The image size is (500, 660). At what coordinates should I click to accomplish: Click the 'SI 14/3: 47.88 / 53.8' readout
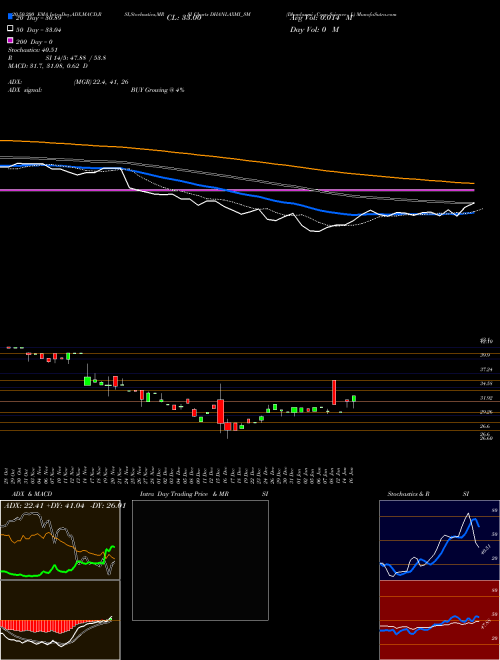coord(76,58)
